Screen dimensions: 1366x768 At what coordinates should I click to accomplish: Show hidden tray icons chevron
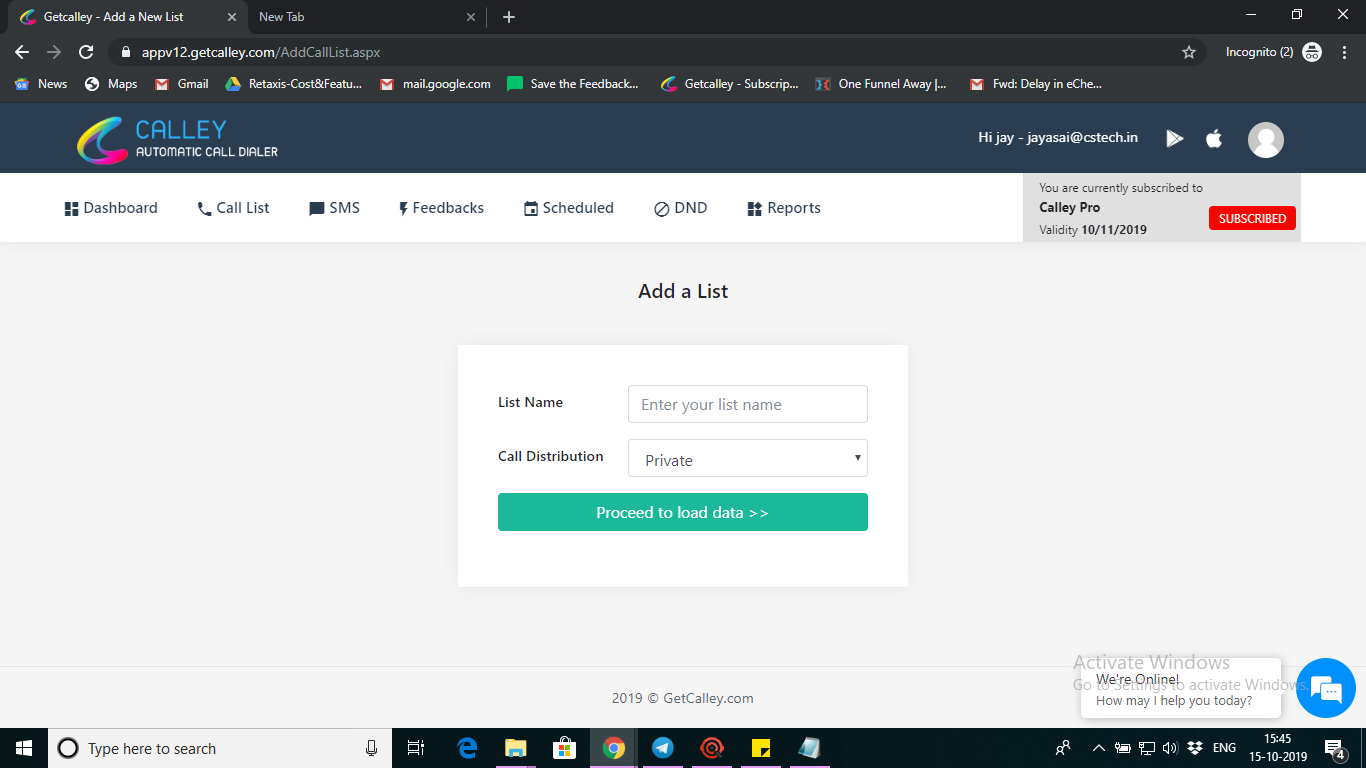click(x=1098, y=748)
